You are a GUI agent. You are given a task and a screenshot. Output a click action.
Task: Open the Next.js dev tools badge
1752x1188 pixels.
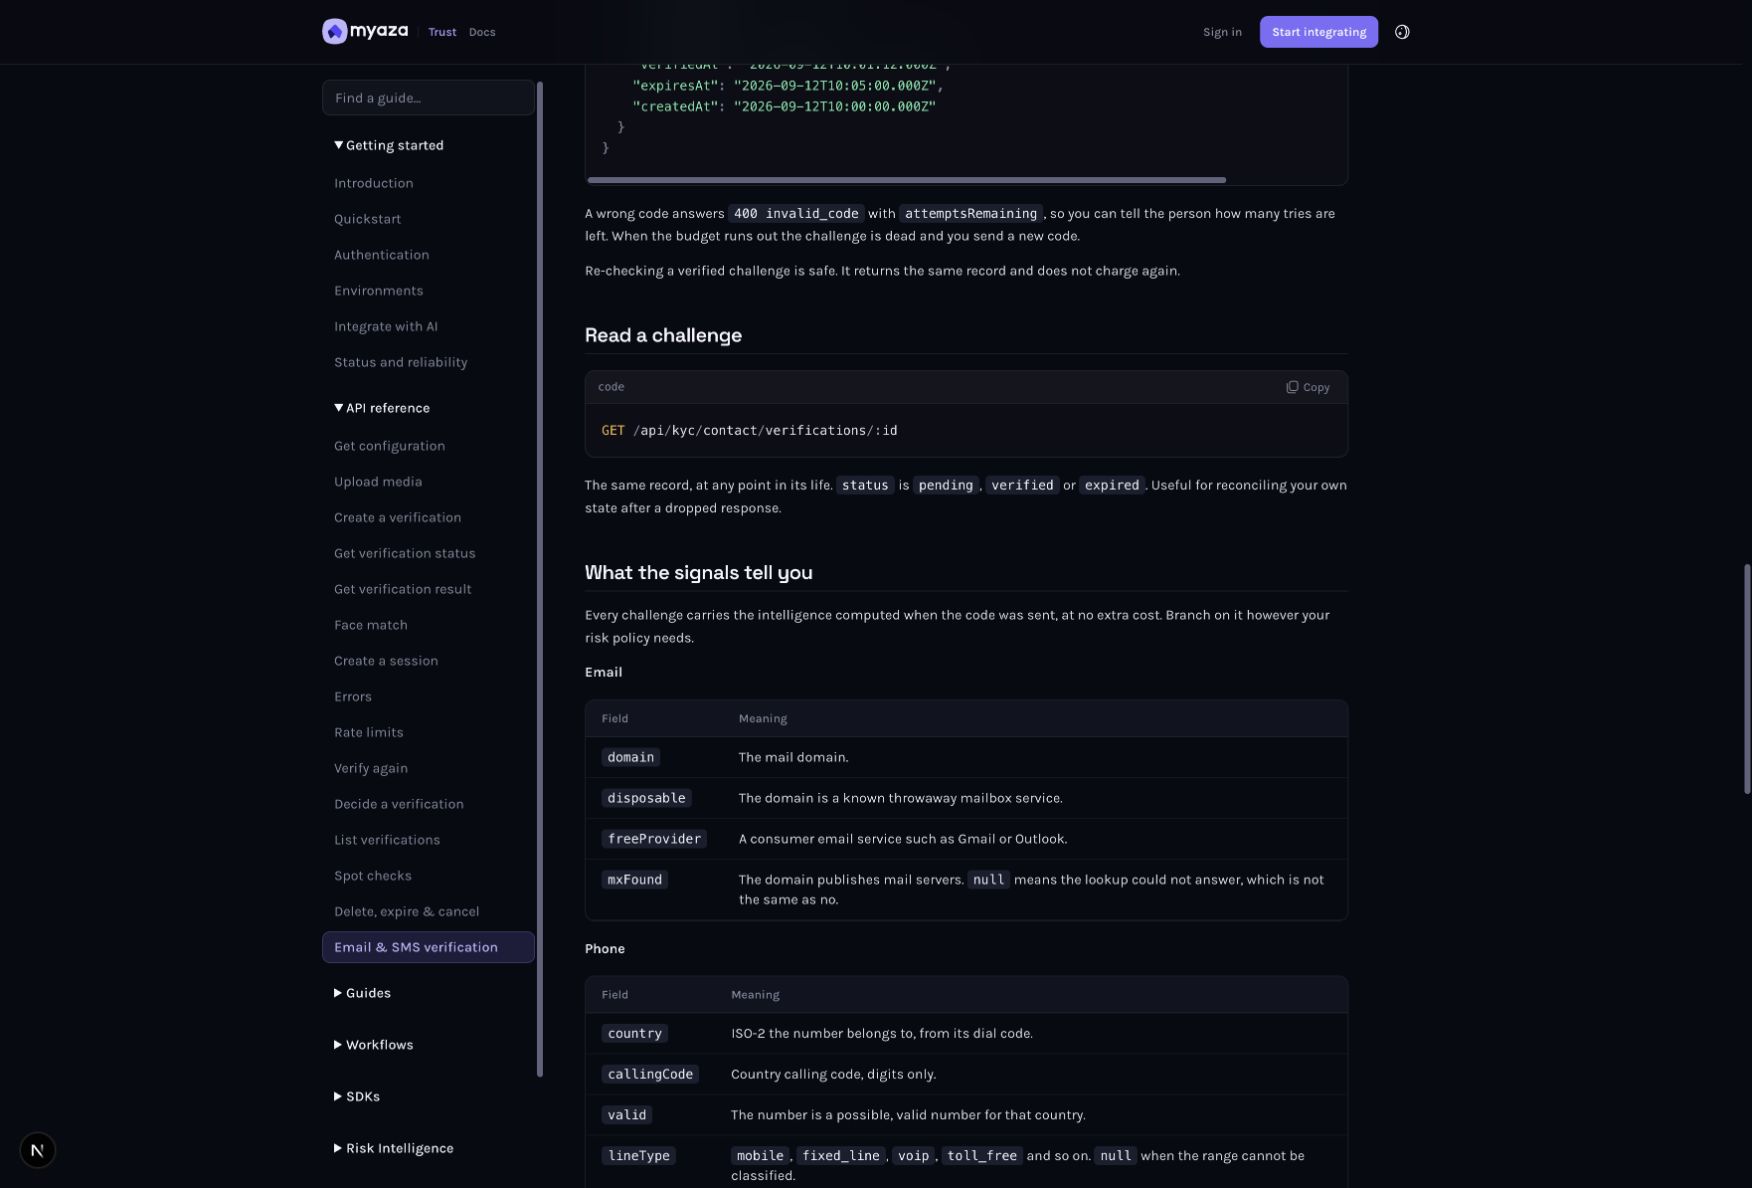pyautogui.click(x=37, y=1150)
